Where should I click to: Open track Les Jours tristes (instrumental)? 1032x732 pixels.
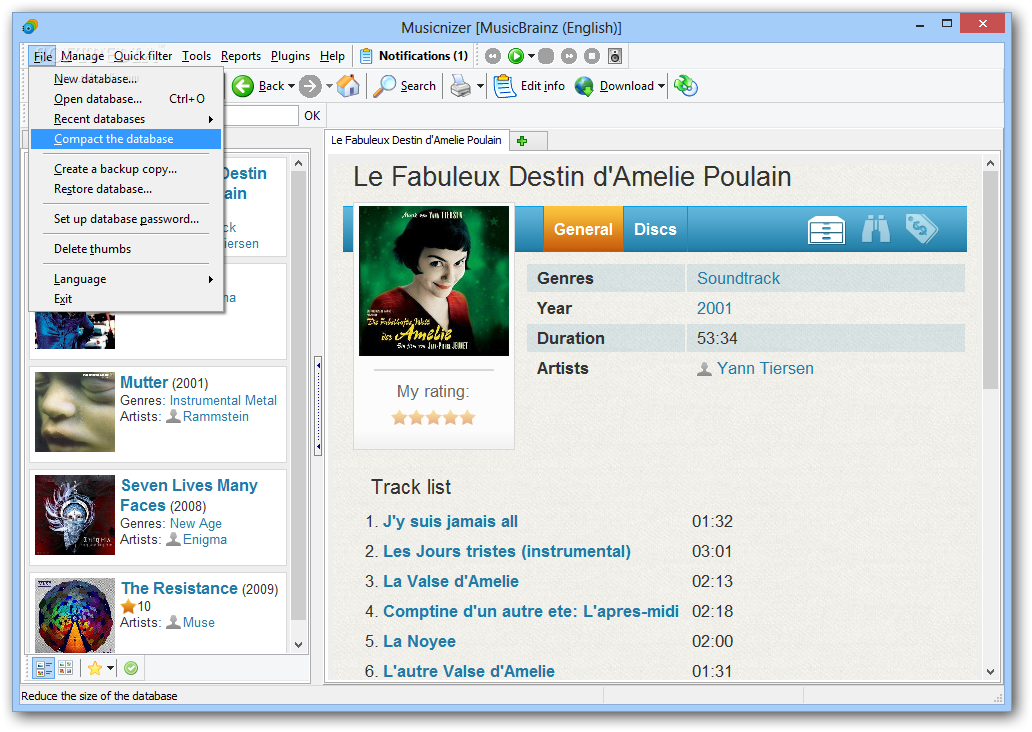point(507,551)
